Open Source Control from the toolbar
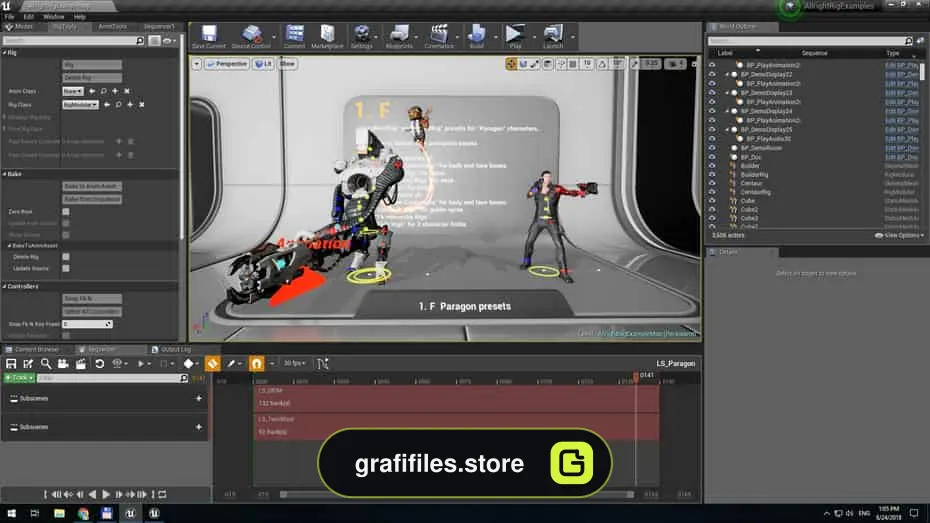Viewport: 930px width, 523px height. [x=251, y=36]
